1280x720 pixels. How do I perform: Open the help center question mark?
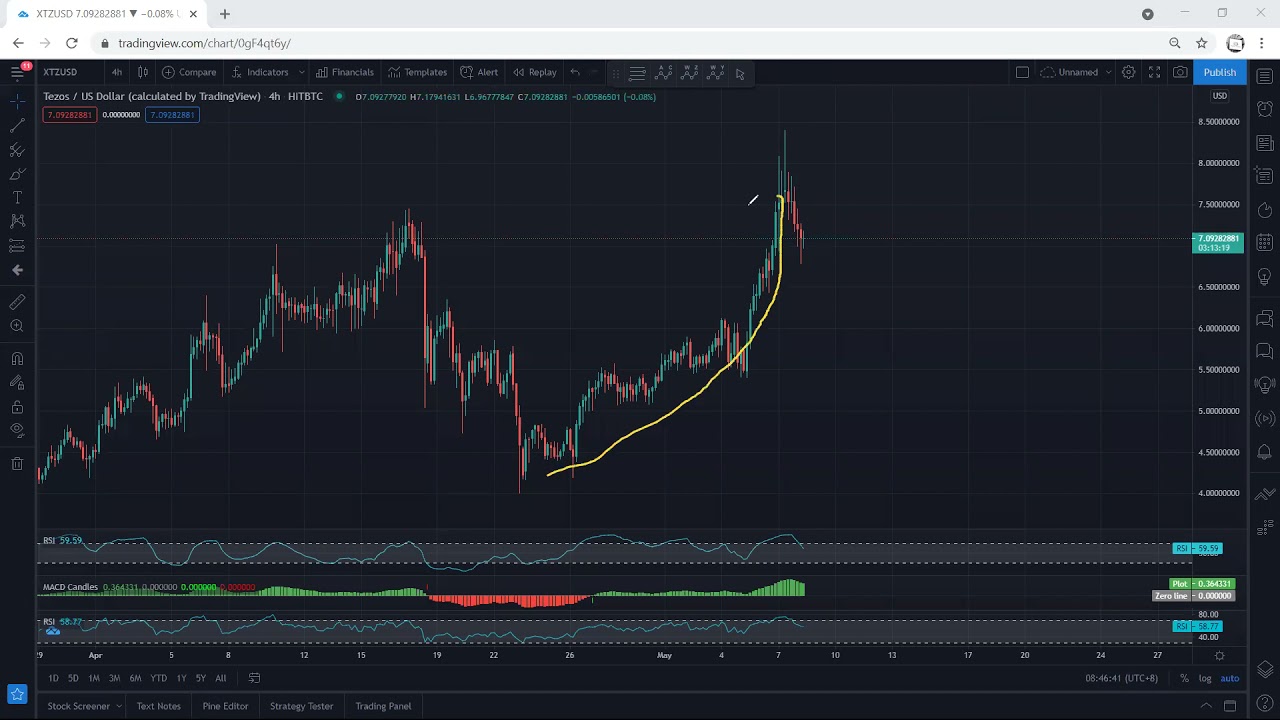pos(1265,705)
